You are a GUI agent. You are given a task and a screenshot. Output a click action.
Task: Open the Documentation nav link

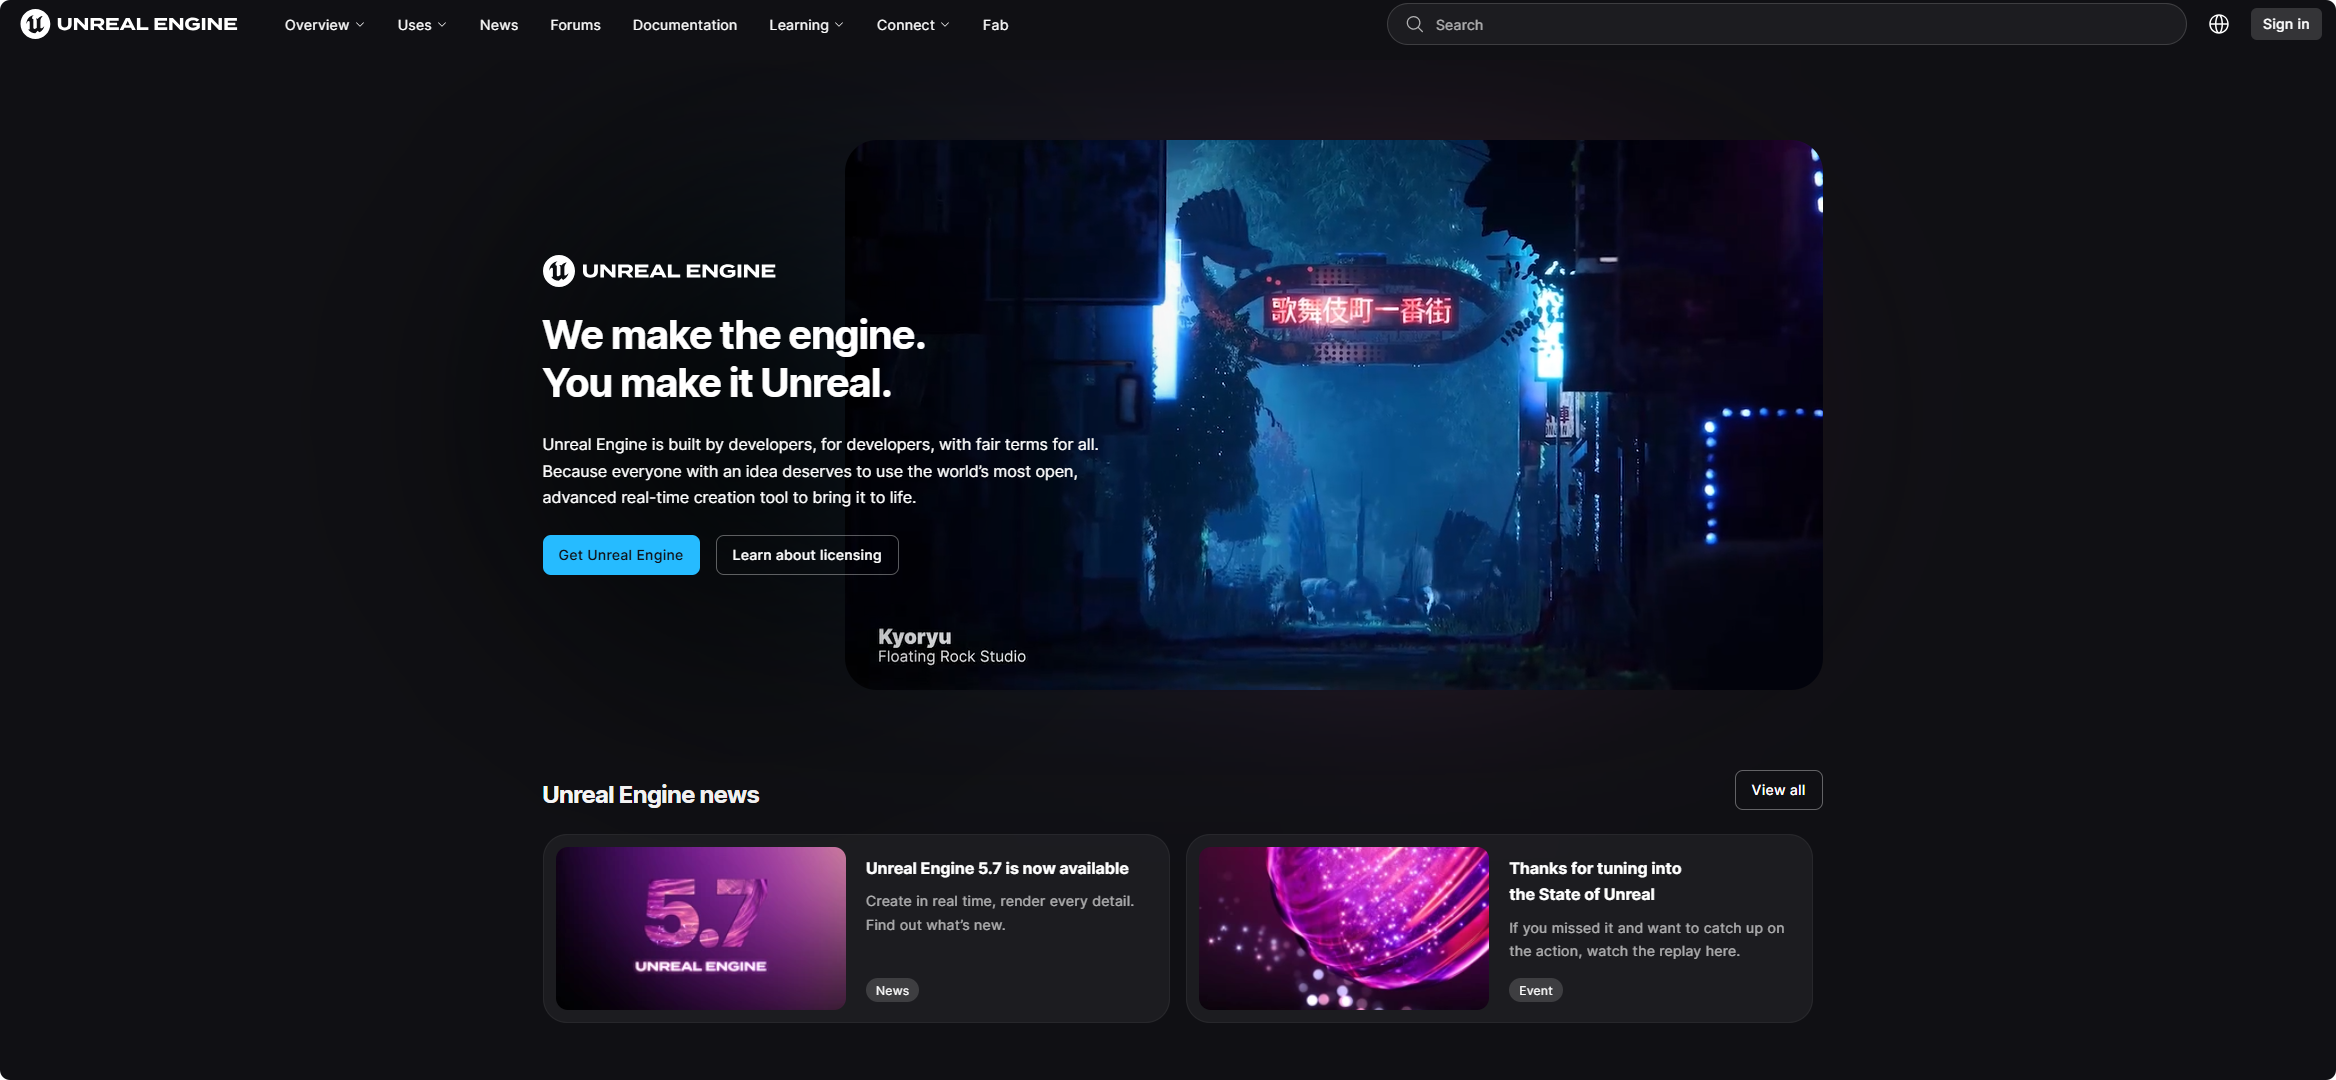click(684, 25)
